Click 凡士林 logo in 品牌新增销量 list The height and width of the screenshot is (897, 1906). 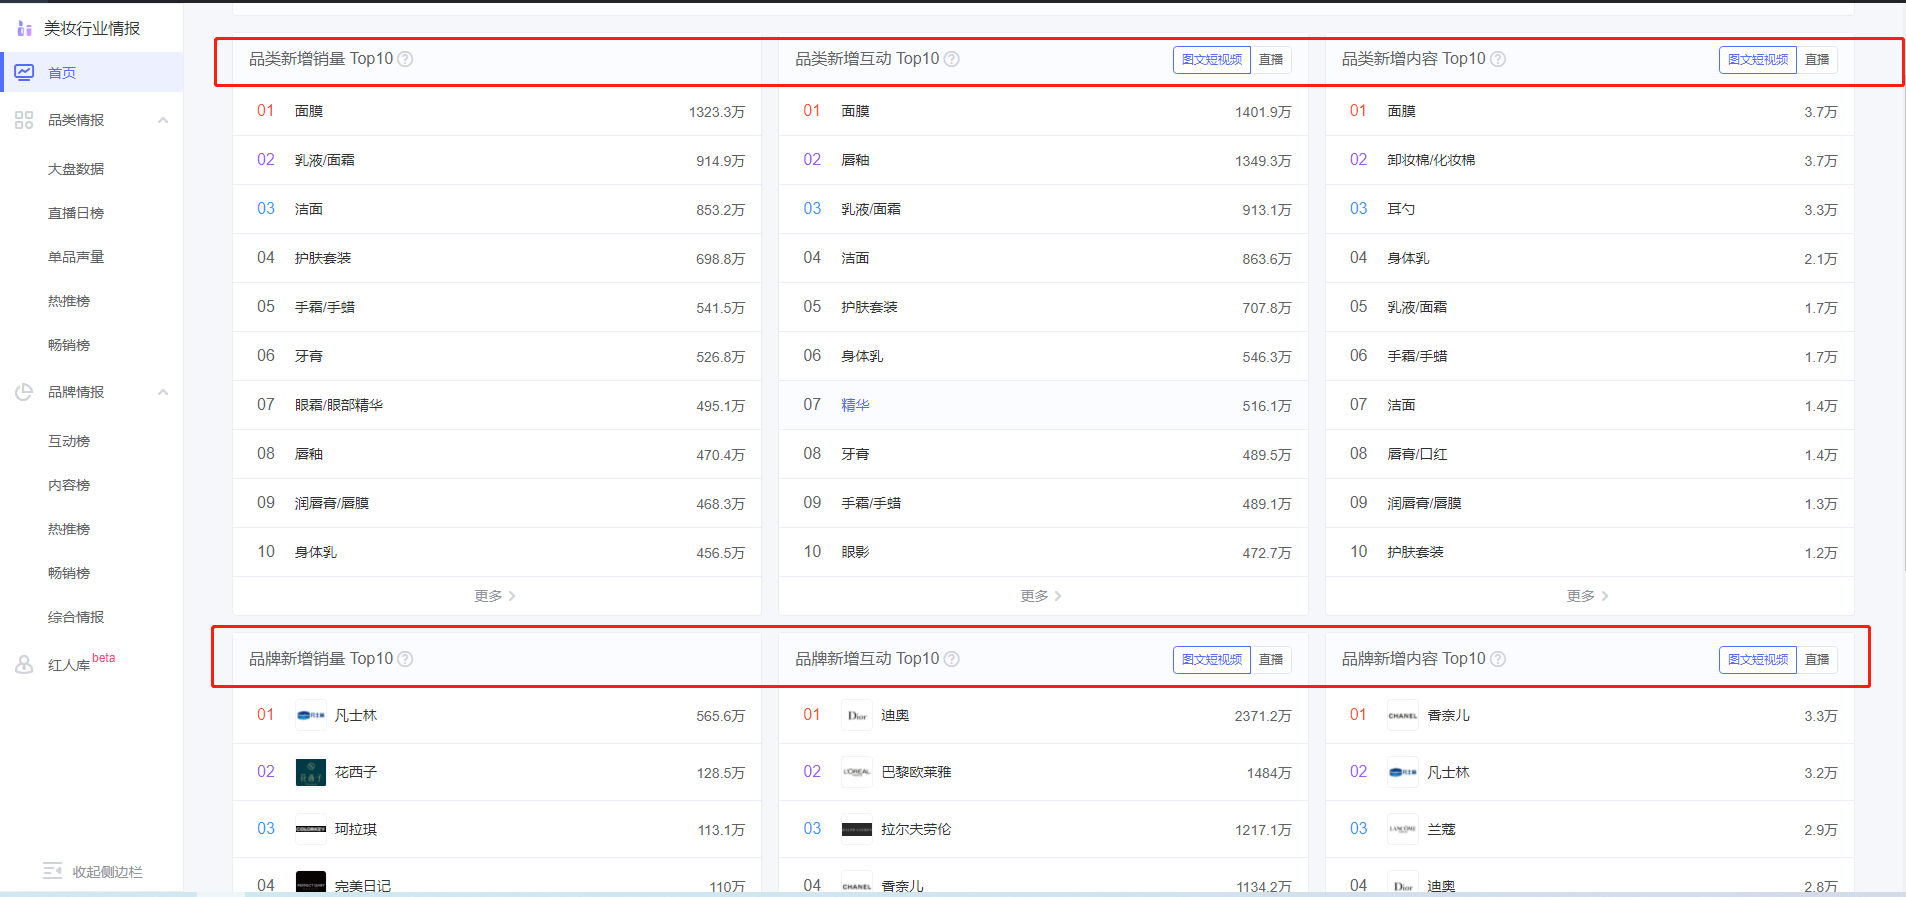[311, 715]
